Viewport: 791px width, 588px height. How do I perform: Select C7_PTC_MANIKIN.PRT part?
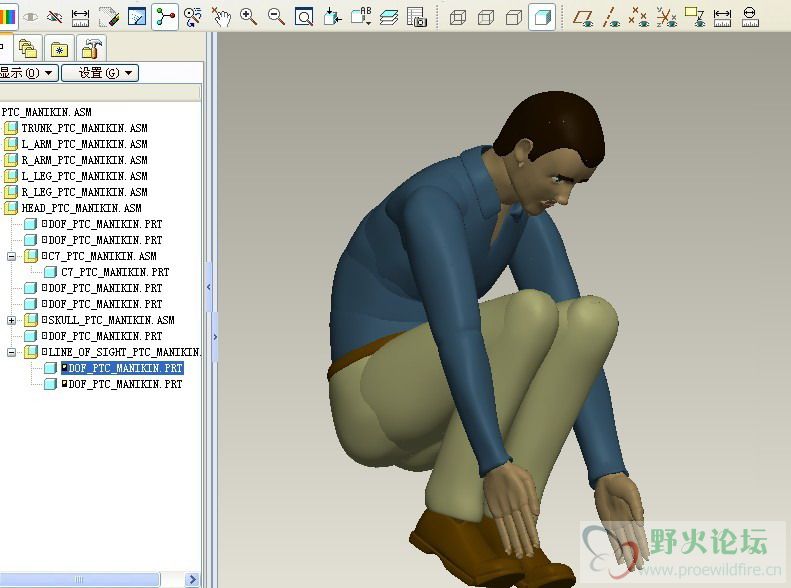115,272
